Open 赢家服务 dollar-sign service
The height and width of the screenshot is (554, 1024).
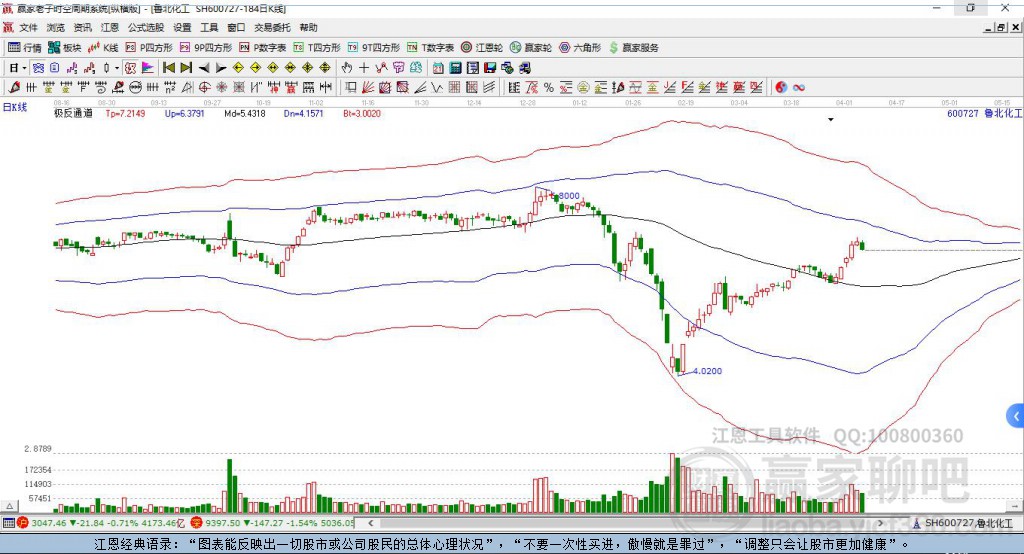[x=633, y=48]
